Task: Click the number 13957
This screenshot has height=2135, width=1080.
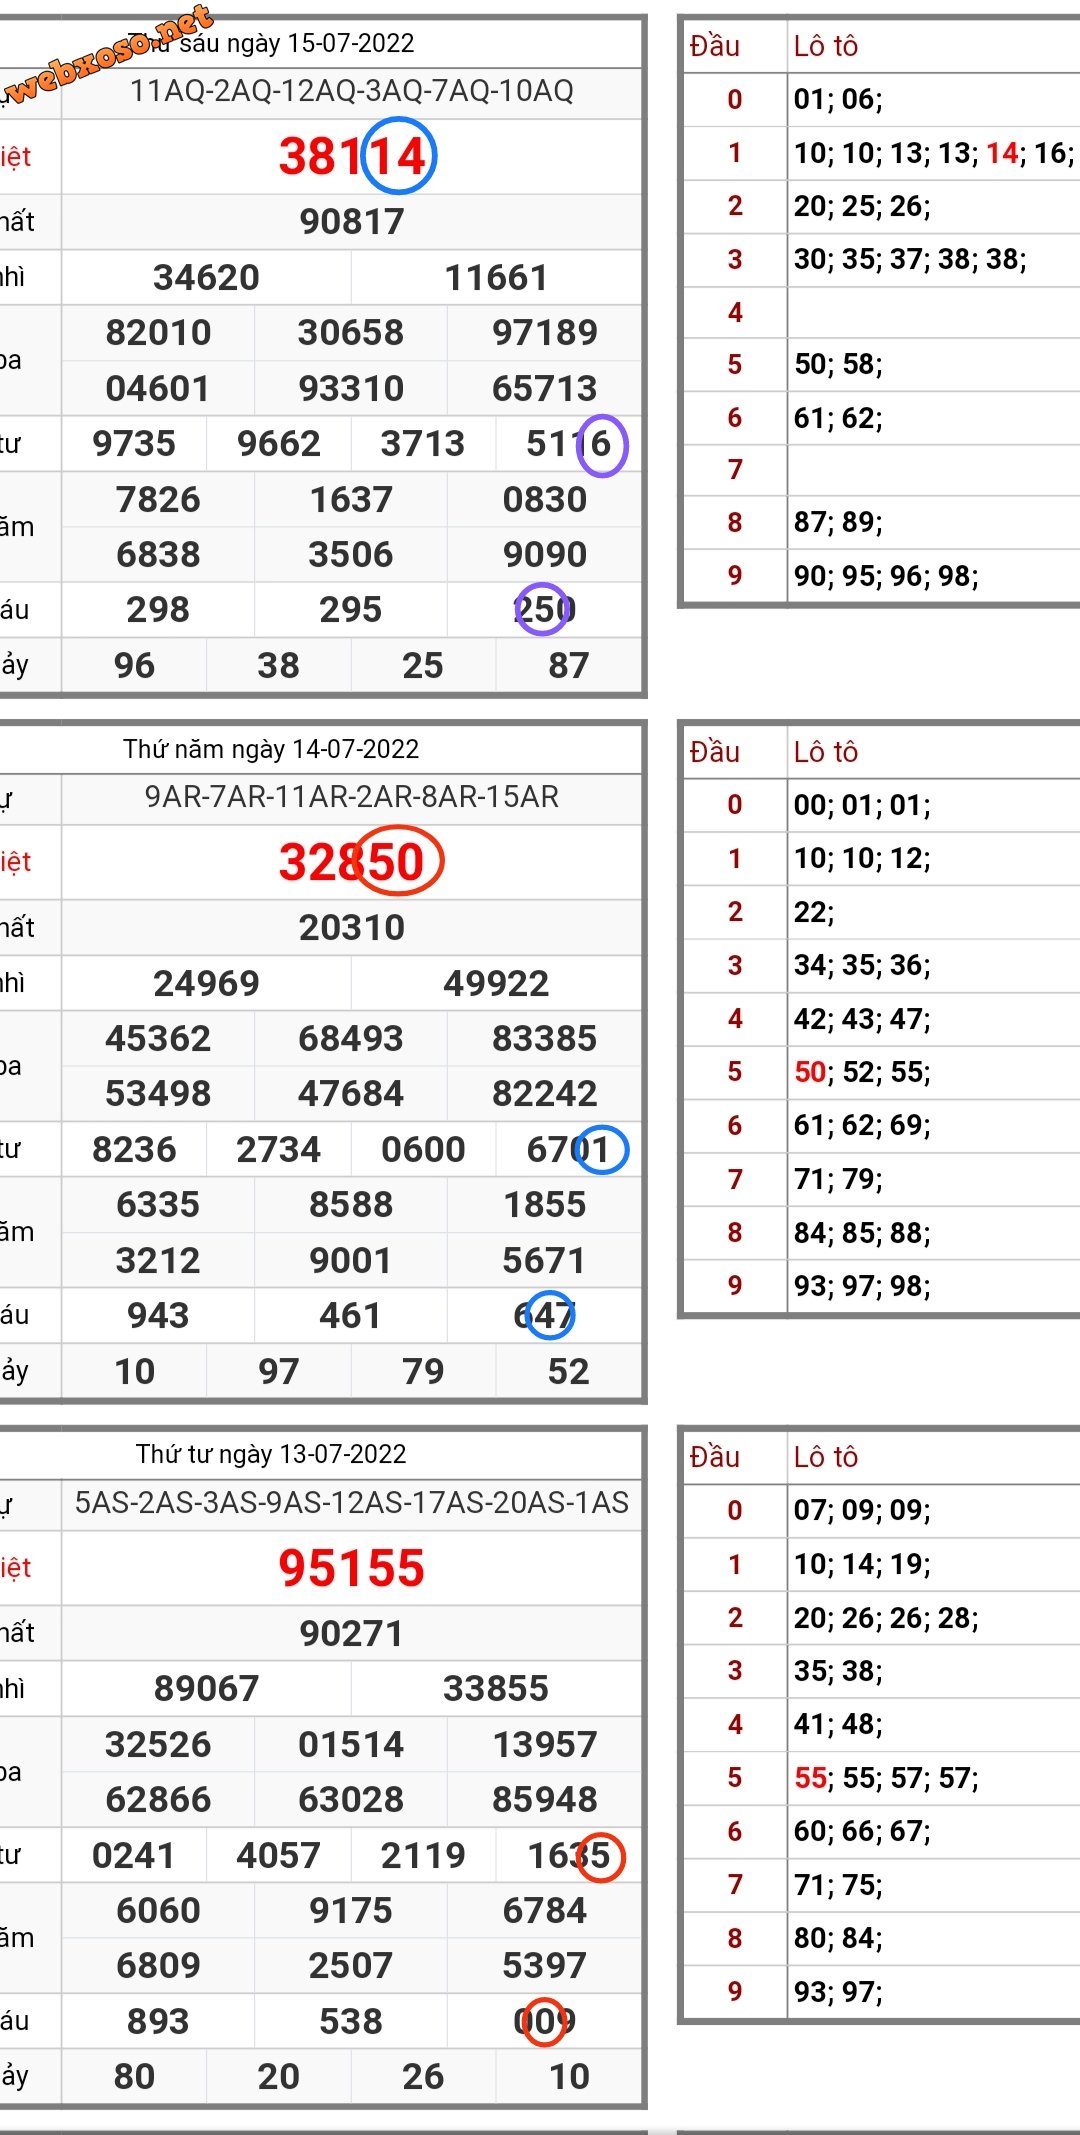Action: point(545,1745)
